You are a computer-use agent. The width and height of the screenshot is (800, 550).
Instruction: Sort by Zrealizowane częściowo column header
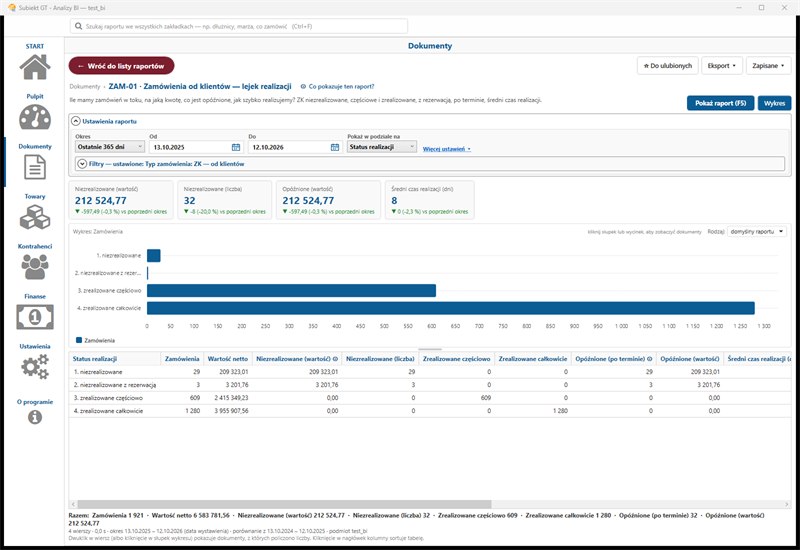point(457,359)
